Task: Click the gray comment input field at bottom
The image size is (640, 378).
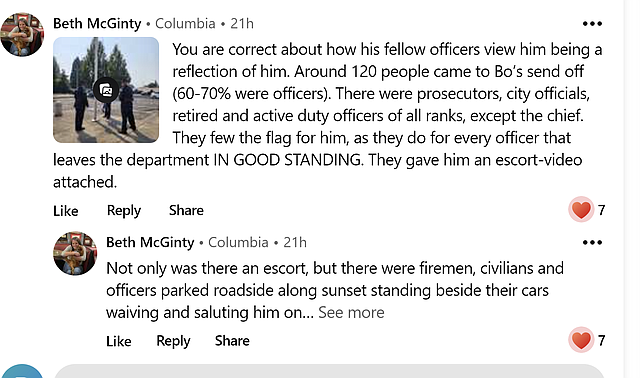Action: click(x=329, y=371)
